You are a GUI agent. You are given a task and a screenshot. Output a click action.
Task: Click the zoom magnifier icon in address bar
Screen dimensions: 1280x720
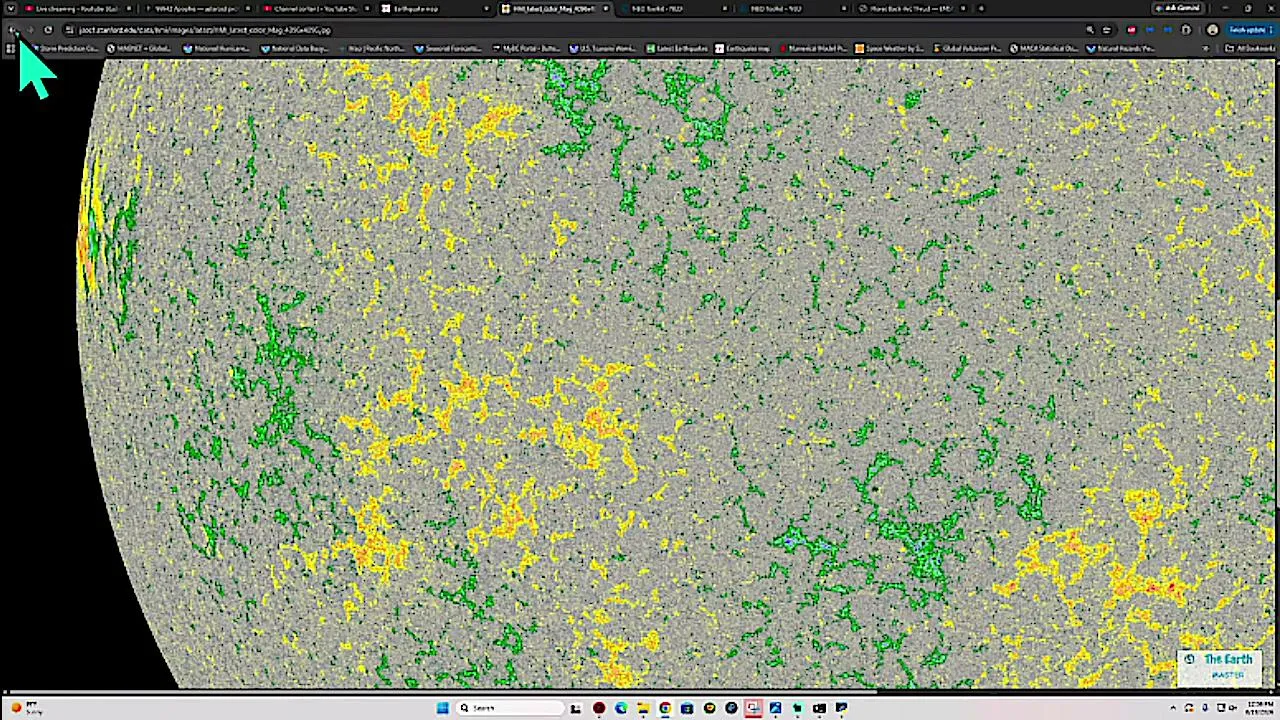[x=1090, y=30]
